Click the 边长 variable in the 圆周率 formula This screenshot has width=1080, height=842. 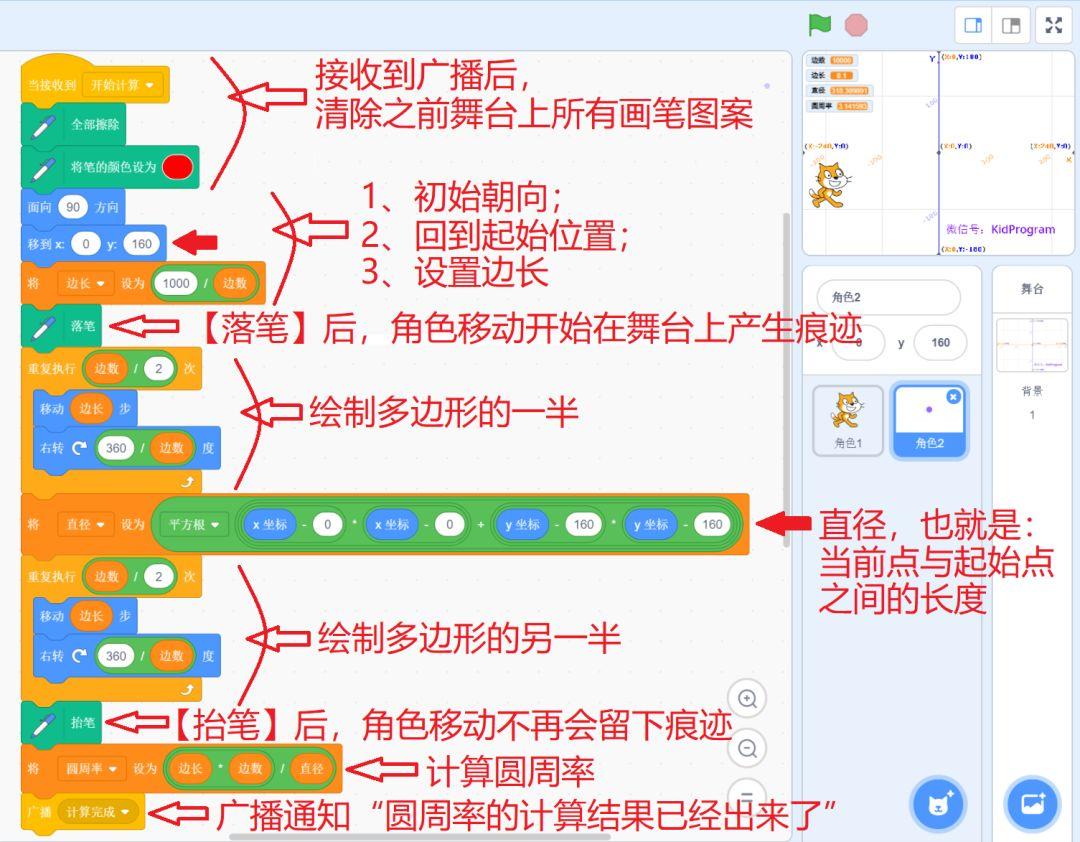190,768
